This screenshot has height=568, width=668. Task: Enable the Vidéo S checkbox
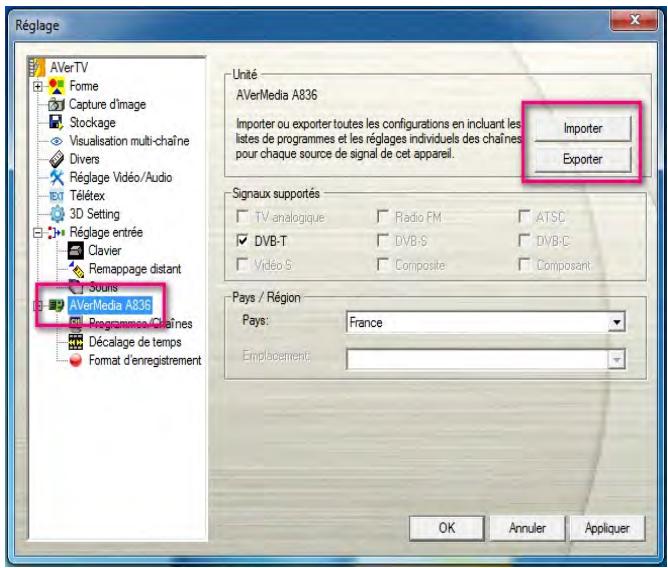click(242, 265)
